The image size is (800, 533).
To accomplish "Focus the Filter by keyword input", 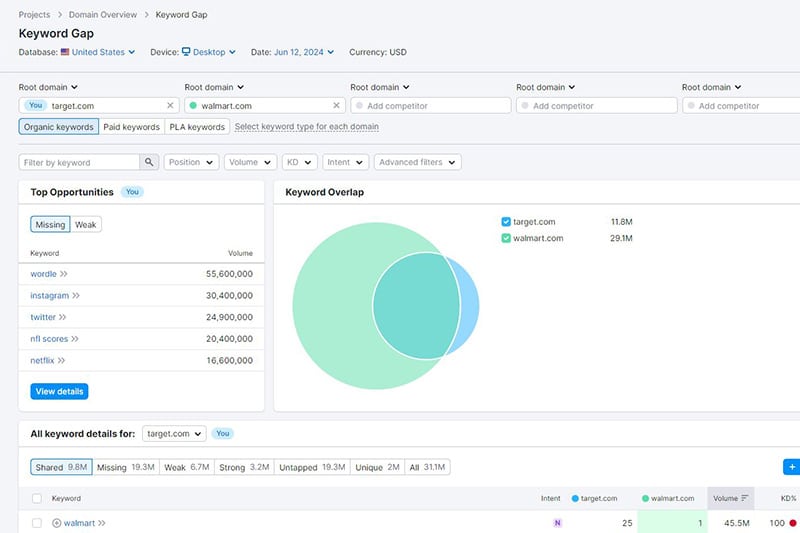I will click(79, 162).
